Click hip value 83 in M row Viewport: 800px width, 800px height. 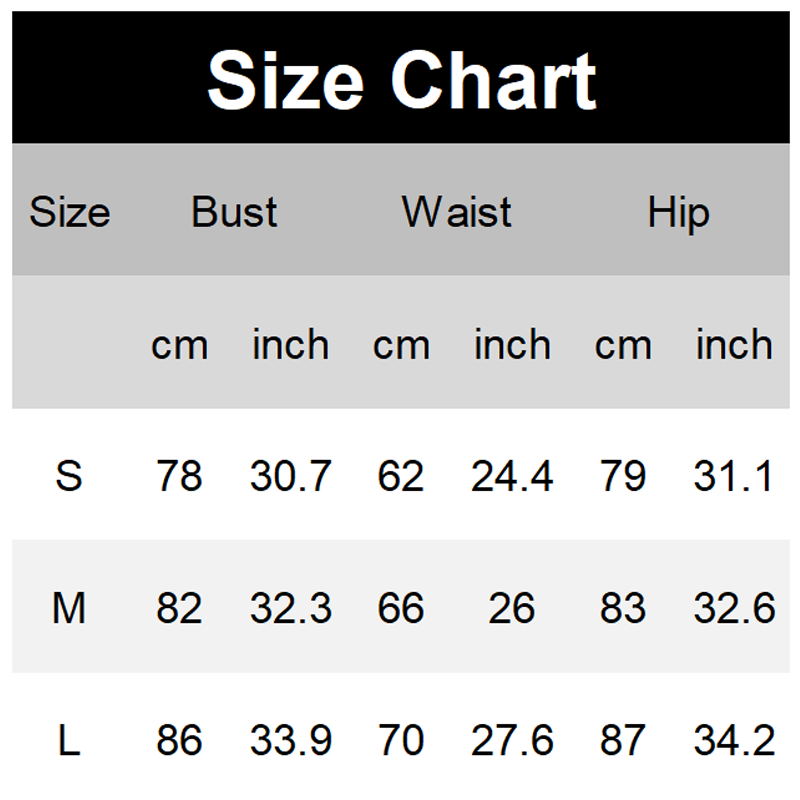pyautogui.click(x=623, y=608)
